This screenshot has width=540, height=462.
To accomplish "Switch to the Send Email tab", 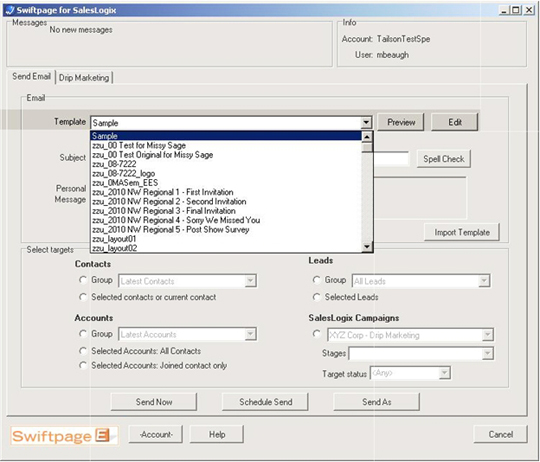I will coord(31,76).
